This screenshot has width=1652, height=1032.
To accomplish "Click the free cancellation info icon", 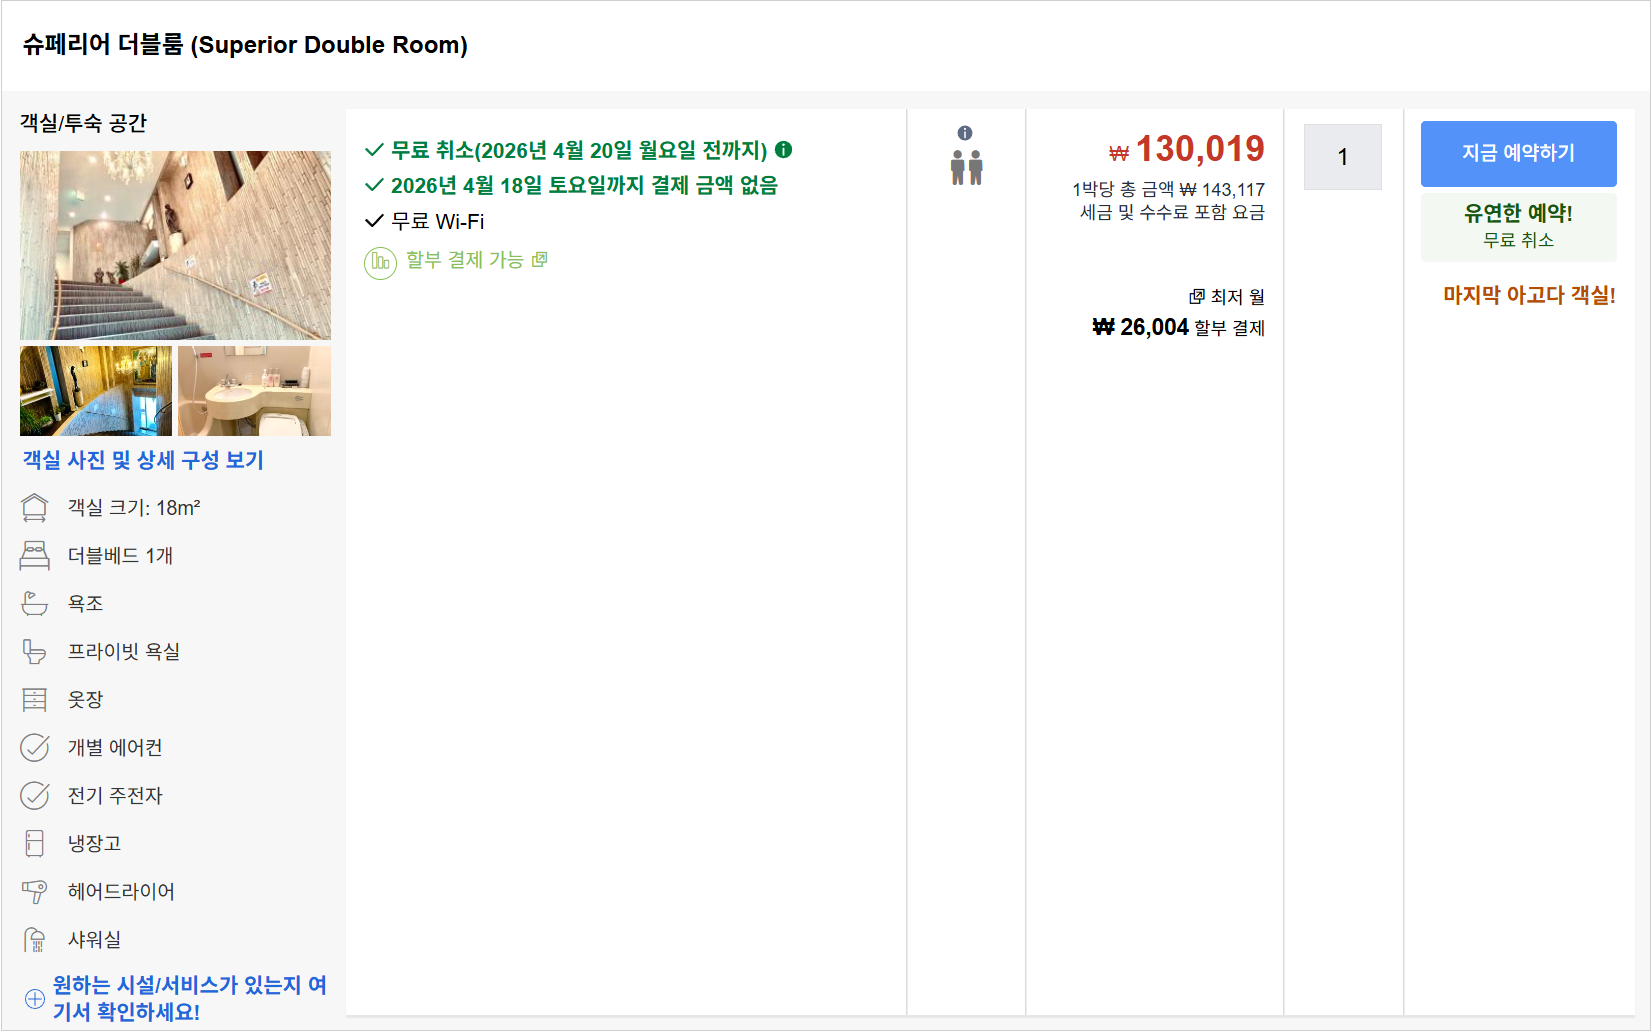I will click(x=784, y=150).
